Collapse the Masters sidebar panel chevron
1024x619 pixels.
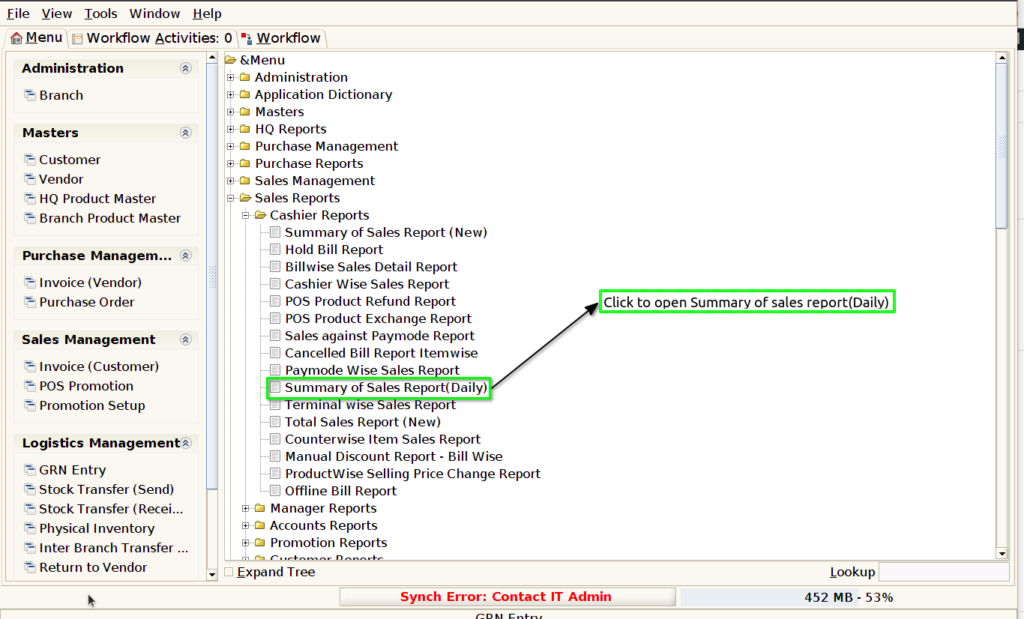click(x=185, y=133)
